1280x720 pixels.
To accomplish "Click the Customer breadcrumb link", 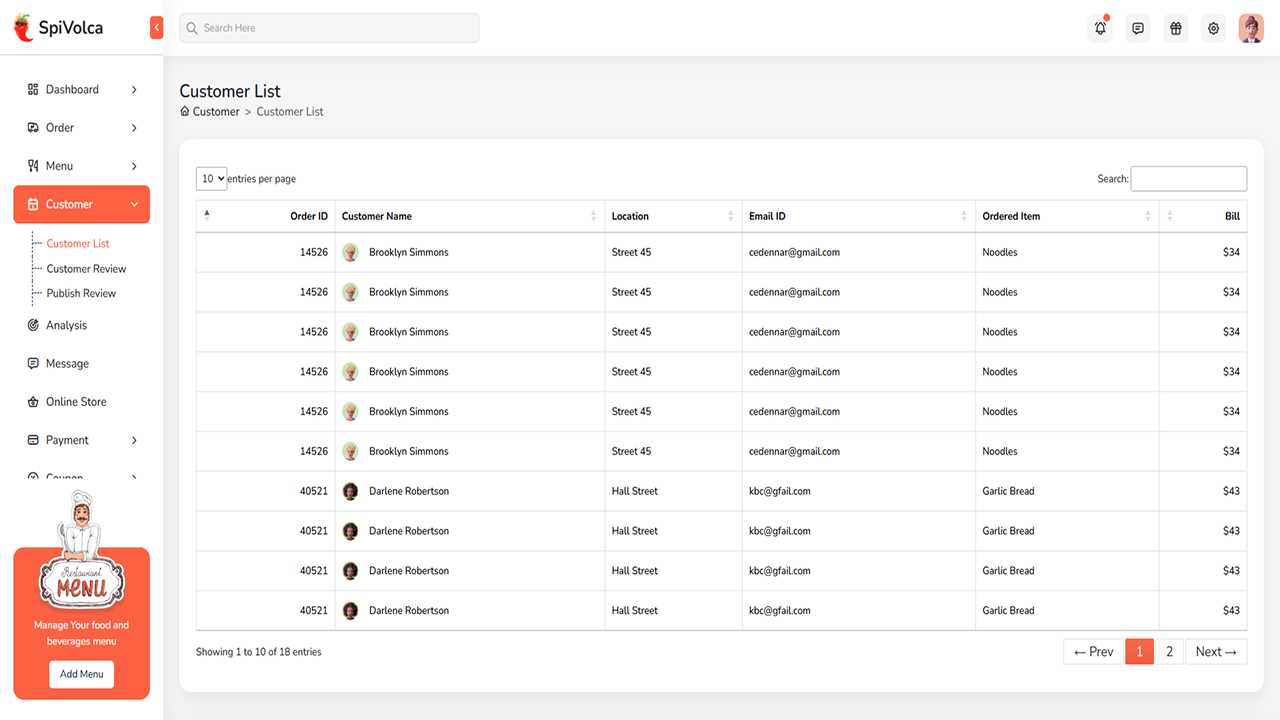I will [216, 111].
